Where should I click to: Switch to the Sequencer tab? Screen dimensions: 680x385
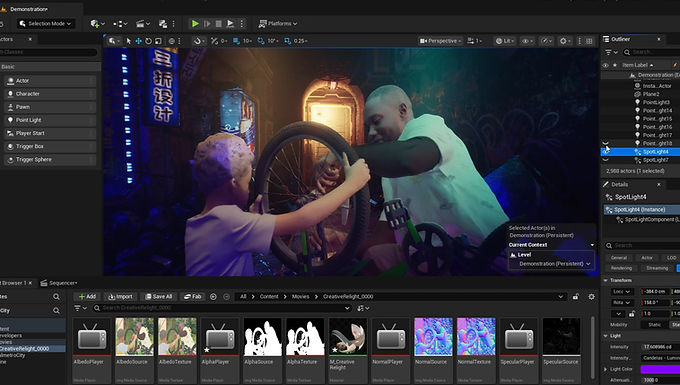(x=59, y=283)
